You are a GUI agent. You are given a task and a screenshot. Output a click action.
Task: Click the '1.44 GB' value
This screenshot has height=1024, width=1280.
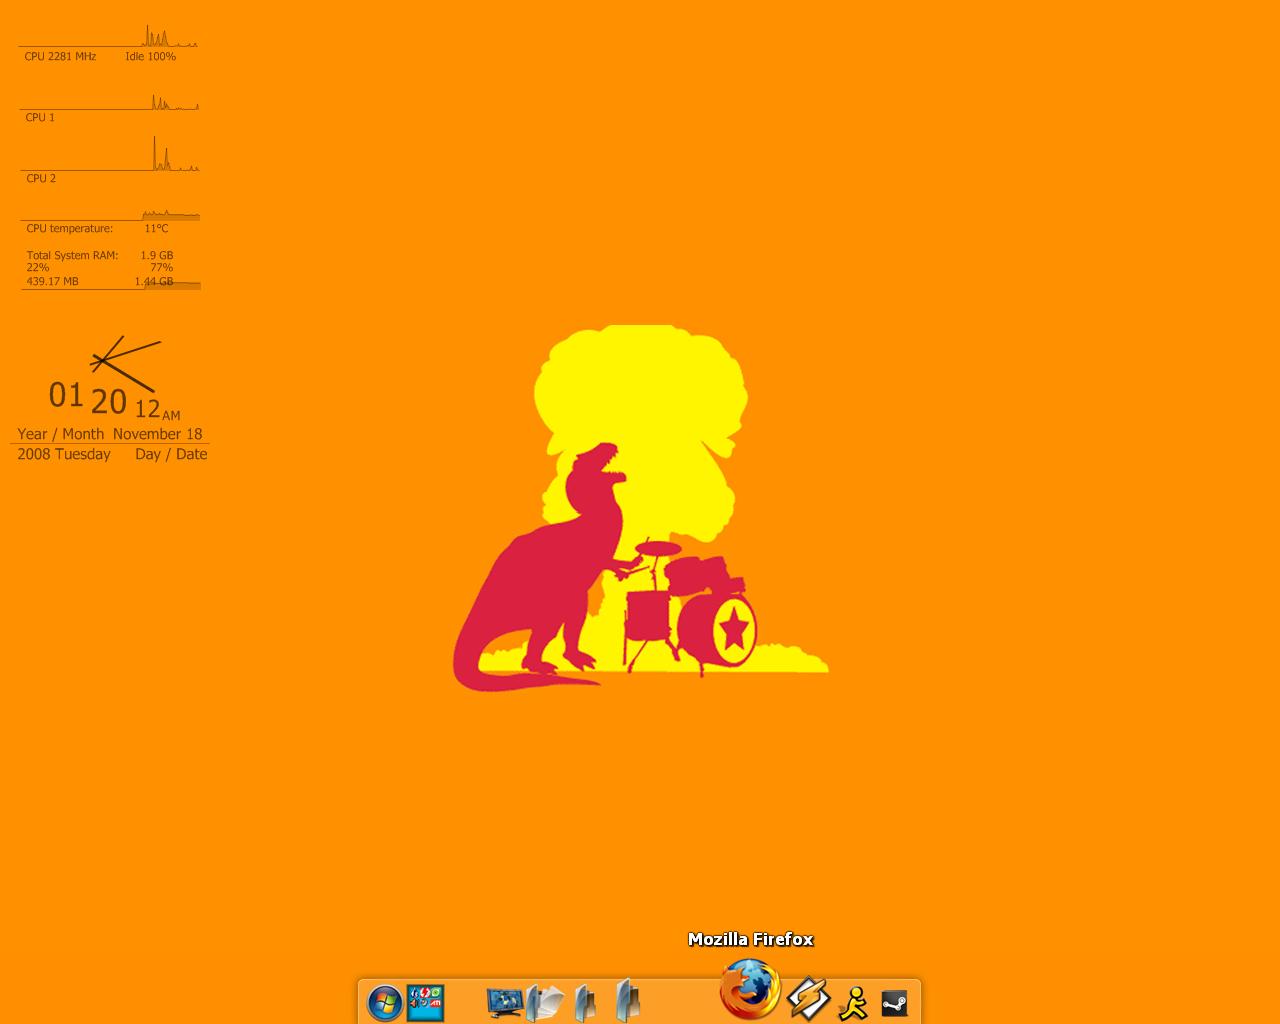coord(154,282)
